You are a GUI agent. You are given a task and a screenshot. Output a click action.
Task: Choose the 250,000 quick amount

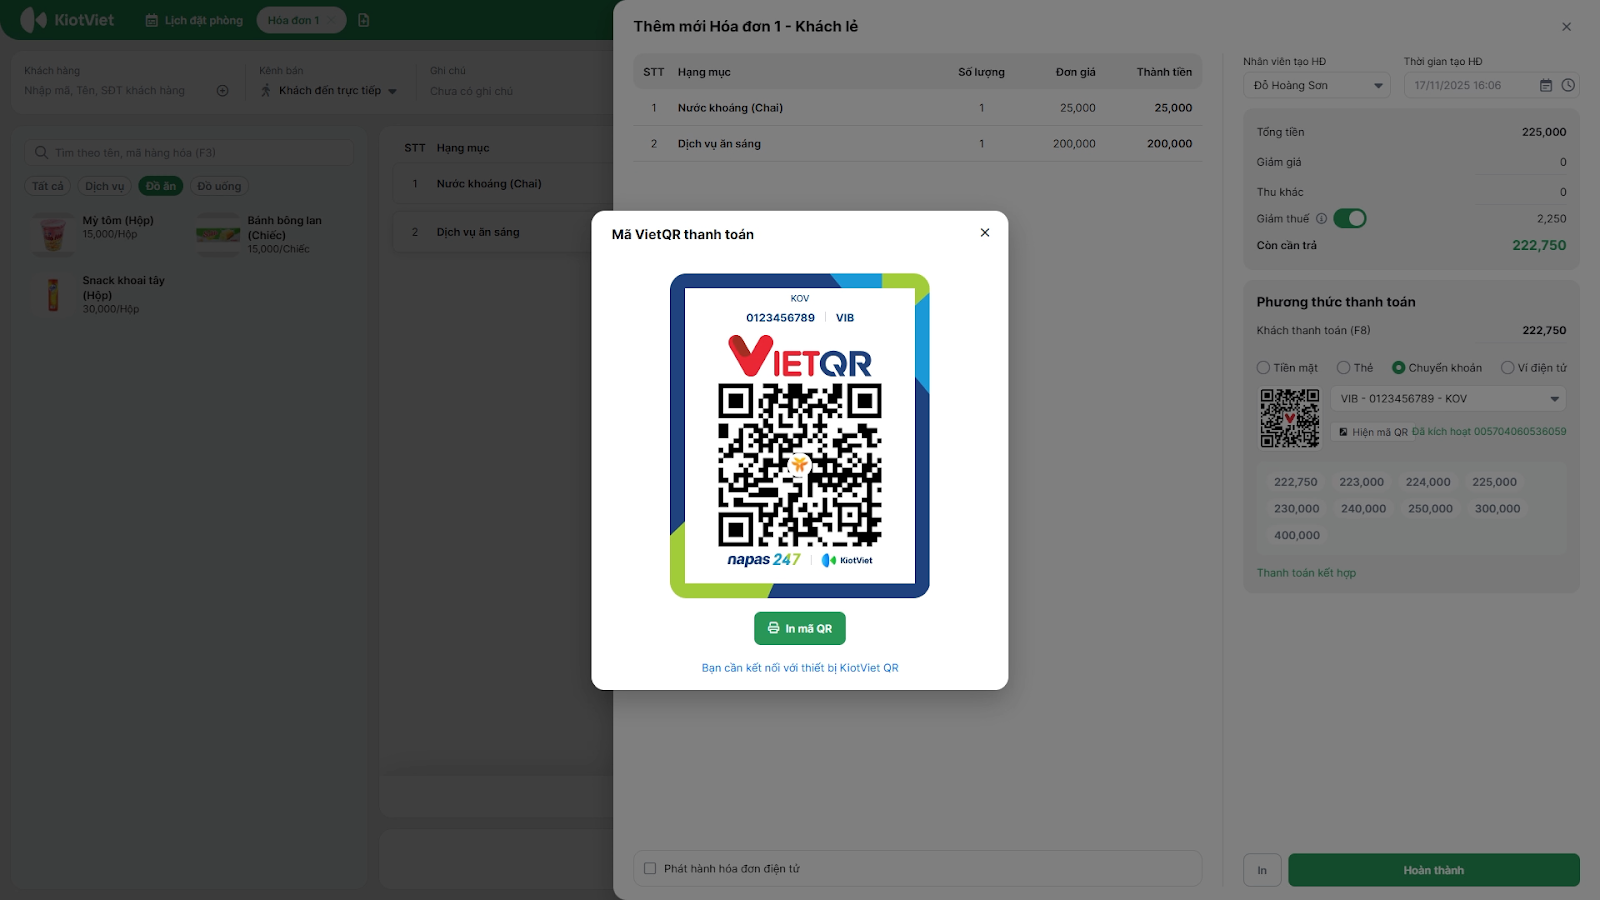pyautogui.click(x=1431, y=509)
